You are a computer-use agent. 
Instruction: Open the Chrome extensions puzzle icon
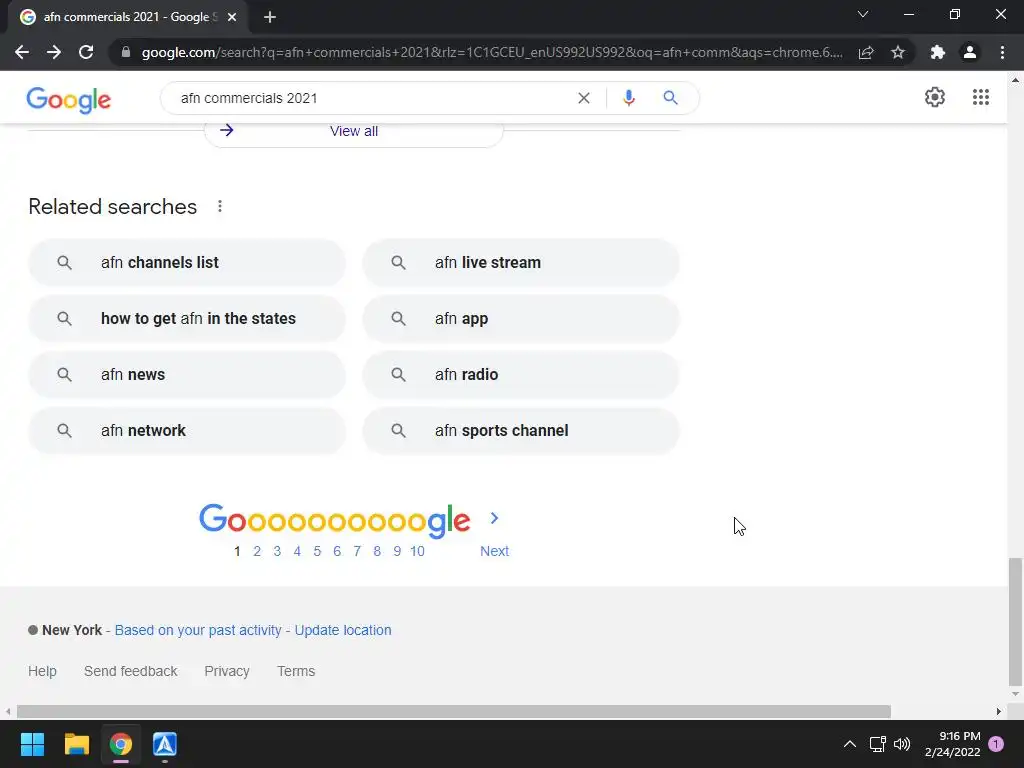tap(938, 52)
